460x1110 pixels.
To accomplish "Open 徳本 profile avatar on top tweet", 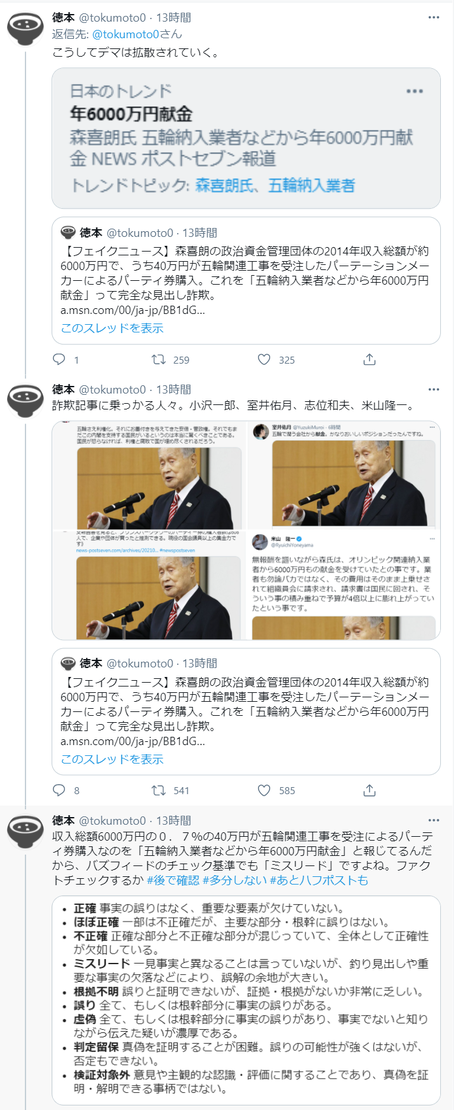I will tap(25, 27).
